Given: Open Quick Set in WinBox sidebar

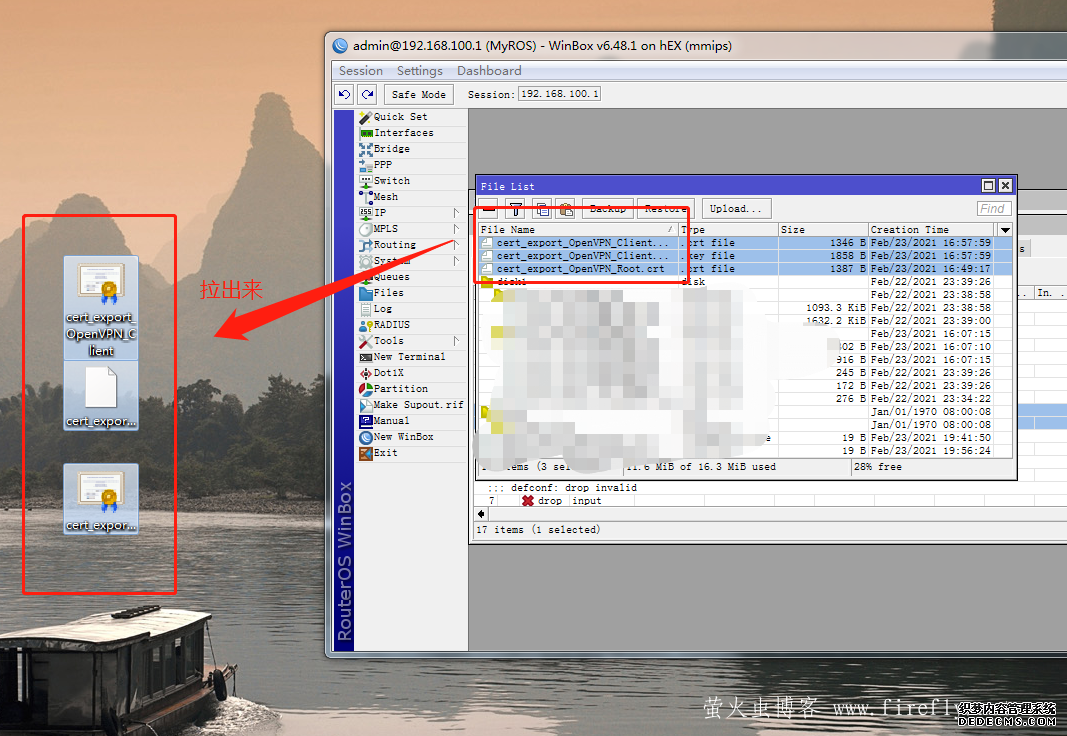Looking at the screenshot, I should point(400,117).
